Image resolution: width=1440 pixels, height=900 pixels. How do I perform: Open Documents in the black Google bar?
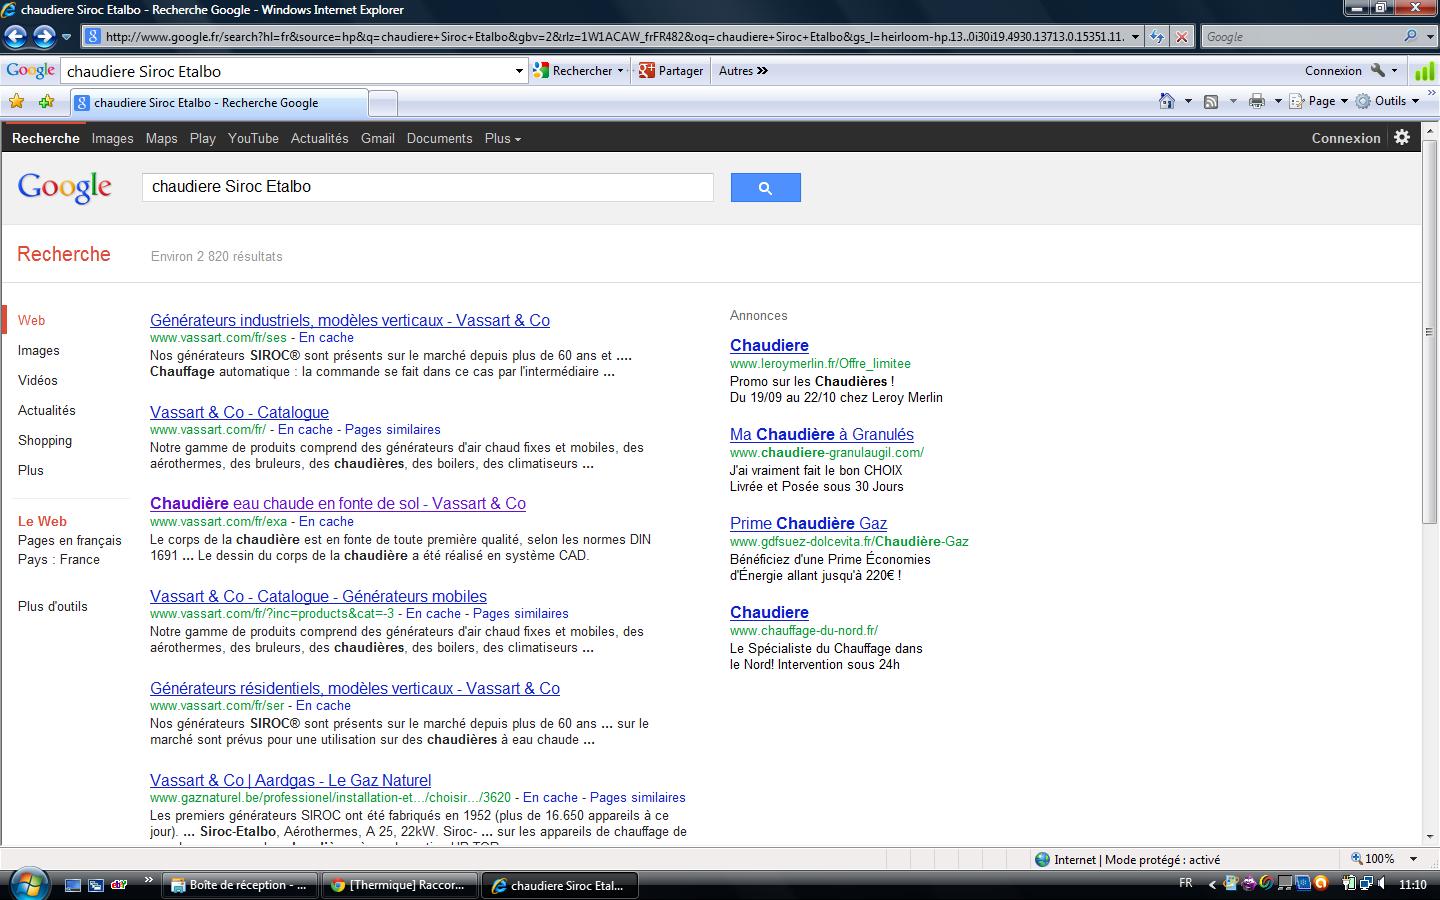[x=440, y=138]
